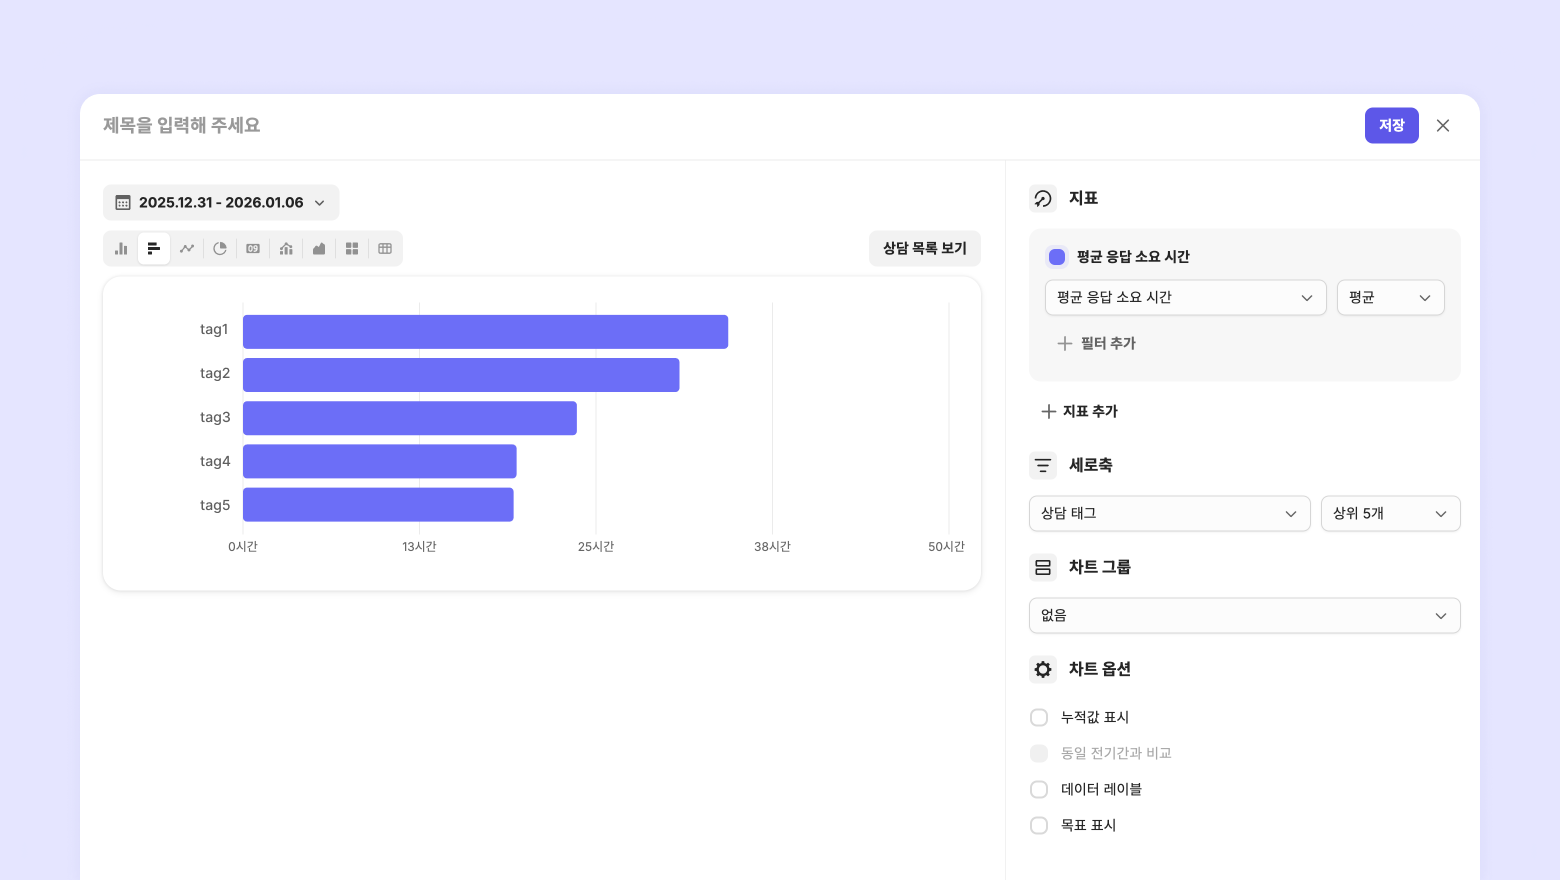The height and width of the screenshot is (880, 1560).
Task: Open the 평균 응답 소요 시간 metric dropdown
Action: pos(1185,298)
